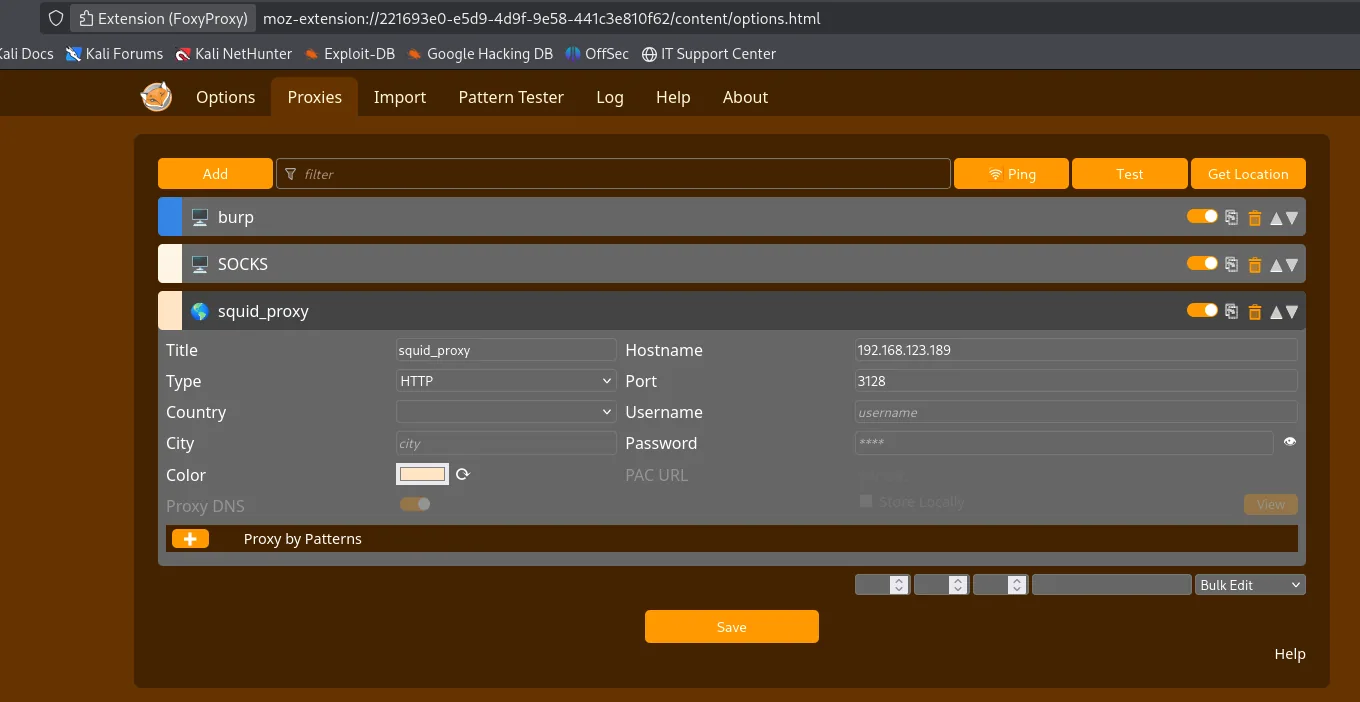The width and height of the screenshot is (1360, 702).
Task: Toggle the Proxy DNS switch
Action: pos(415,504)
